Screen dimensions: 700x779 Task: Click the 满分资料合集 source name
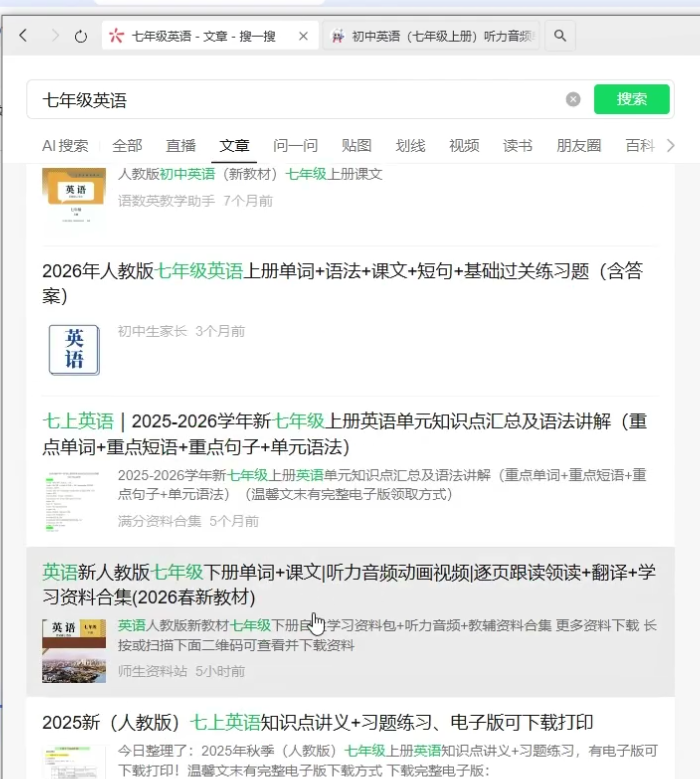coord(159,521)
